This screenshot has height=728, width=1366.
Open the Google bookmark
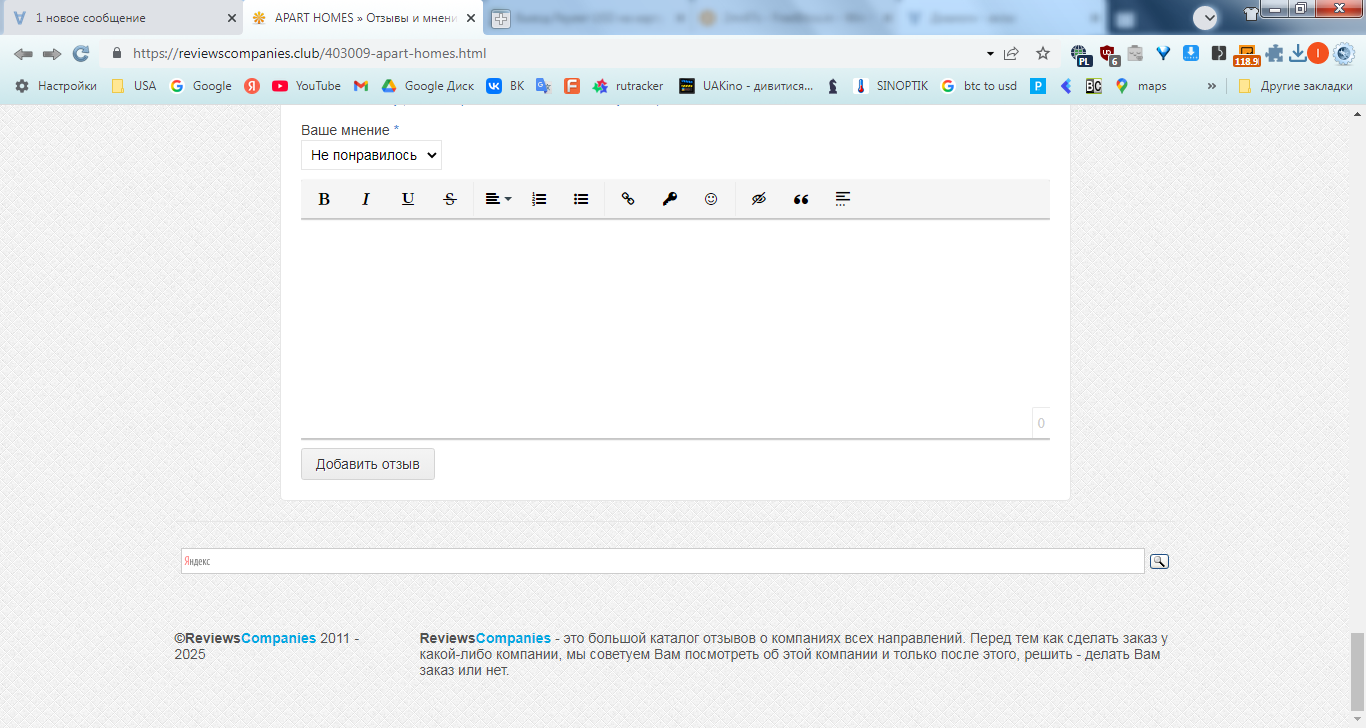pyautogui.click(x=201, y=86)
